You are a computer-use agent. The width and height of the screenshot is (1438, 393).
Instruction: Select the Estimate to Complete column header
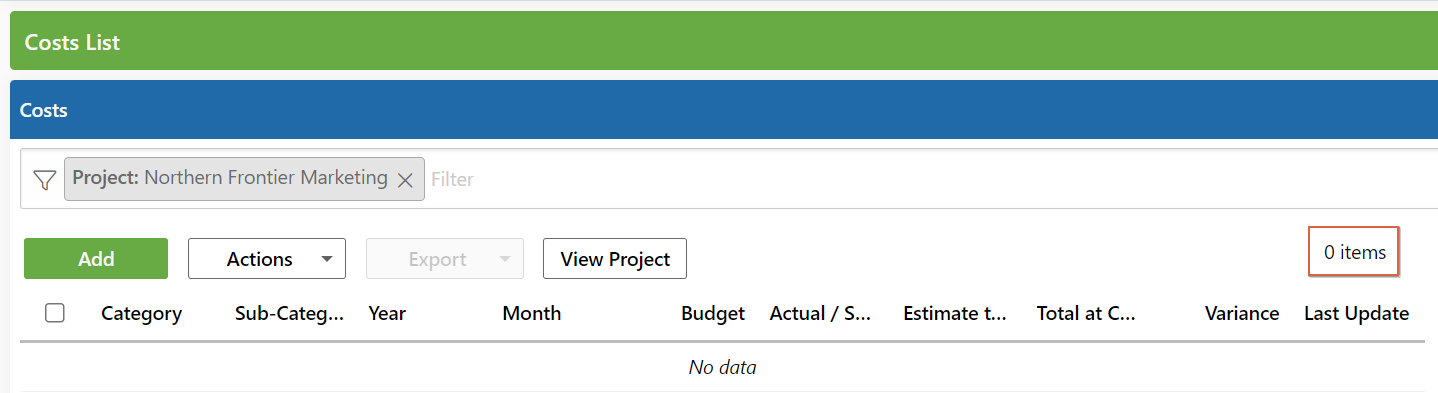tap(955, 313)
